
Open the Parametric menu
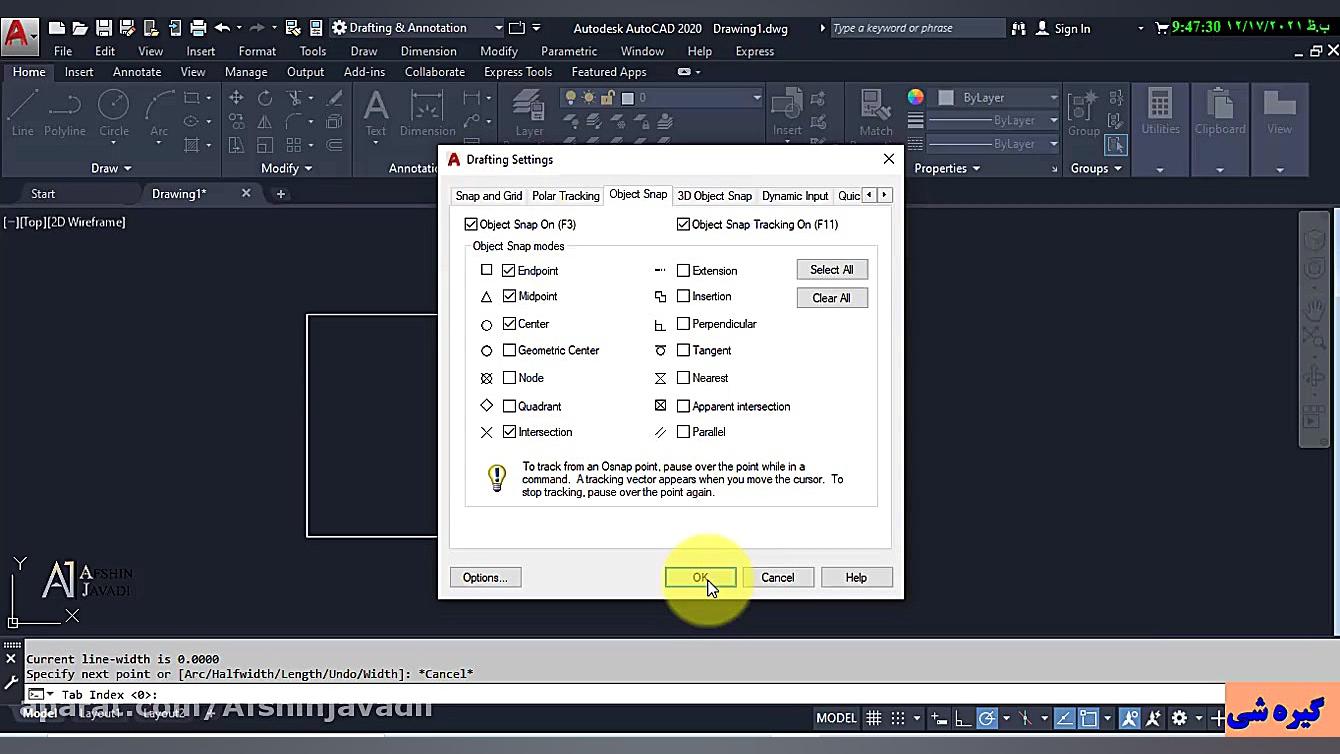point(569,51)
